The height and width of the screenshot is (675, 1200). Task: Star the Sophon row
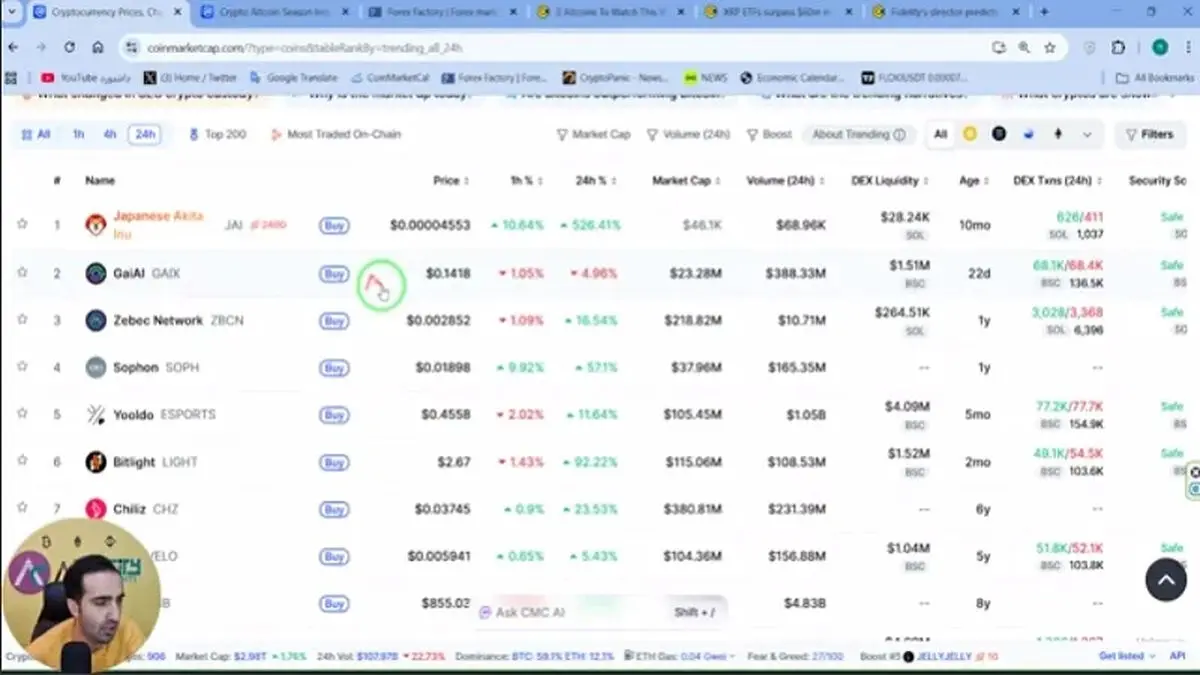pos(22,366)
